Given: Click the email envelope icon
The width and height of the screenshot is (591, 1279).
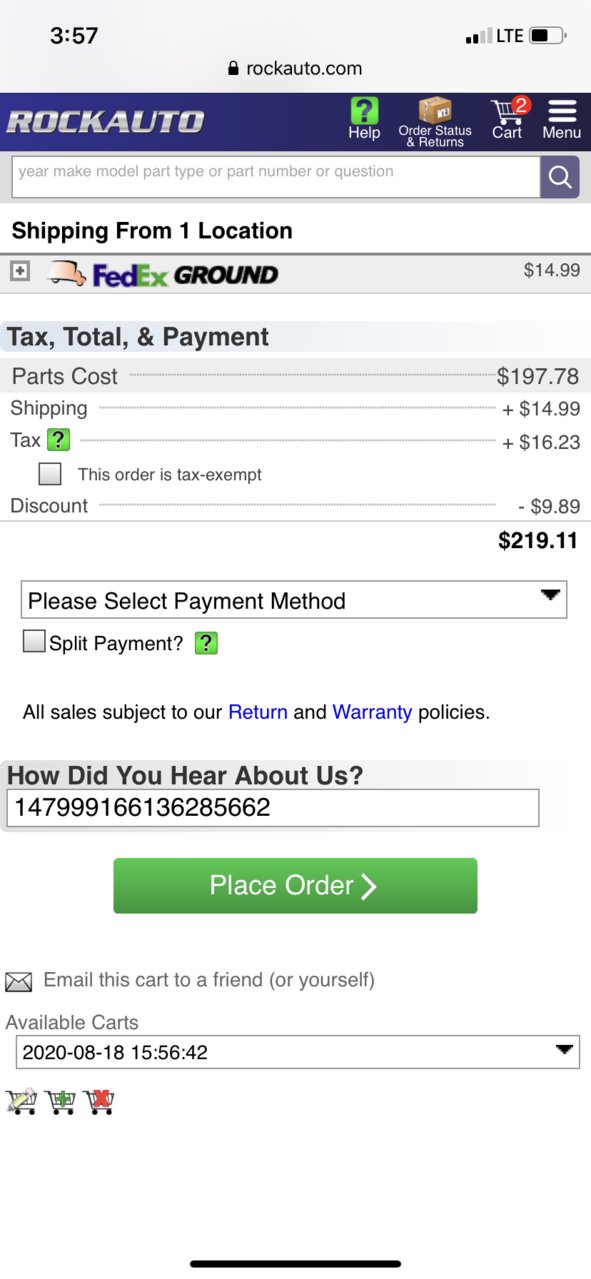Looking at the screenshot, I should click(x=19, y=982).
